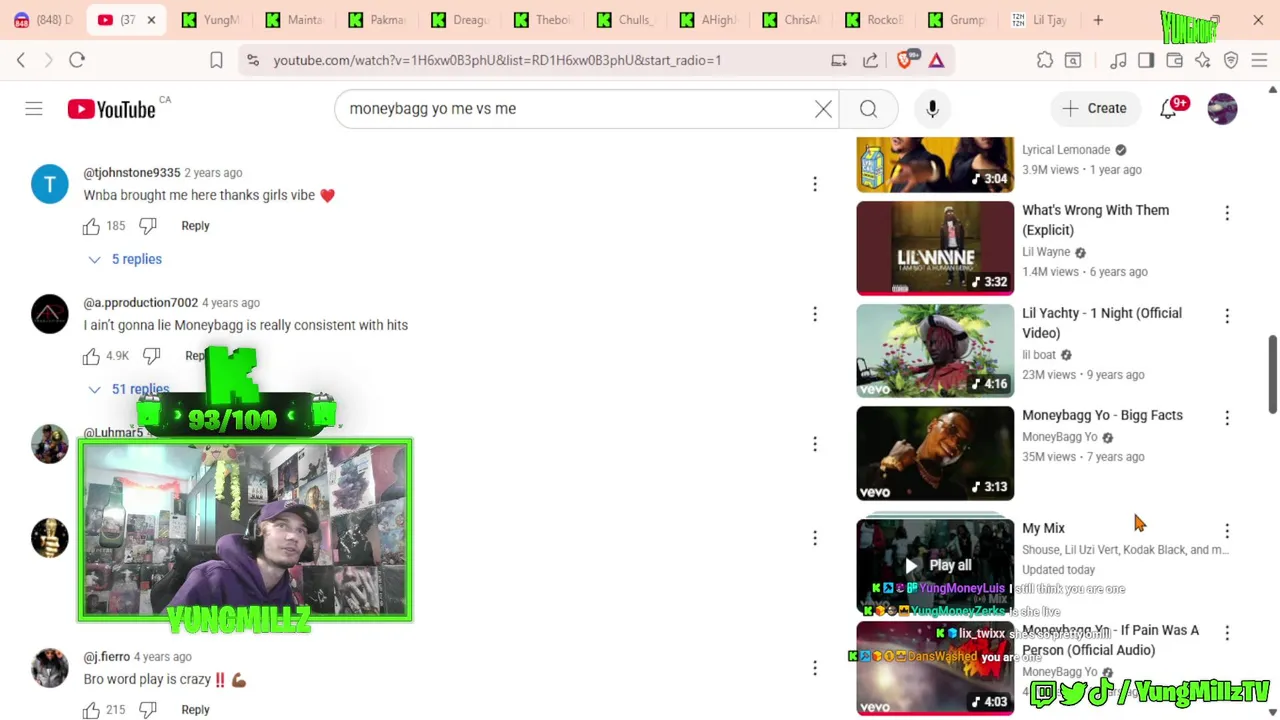The width and height of the screenshot is (1280, 720).
Task: Dislike the j.fierro comment
Action: coord(148,710)
